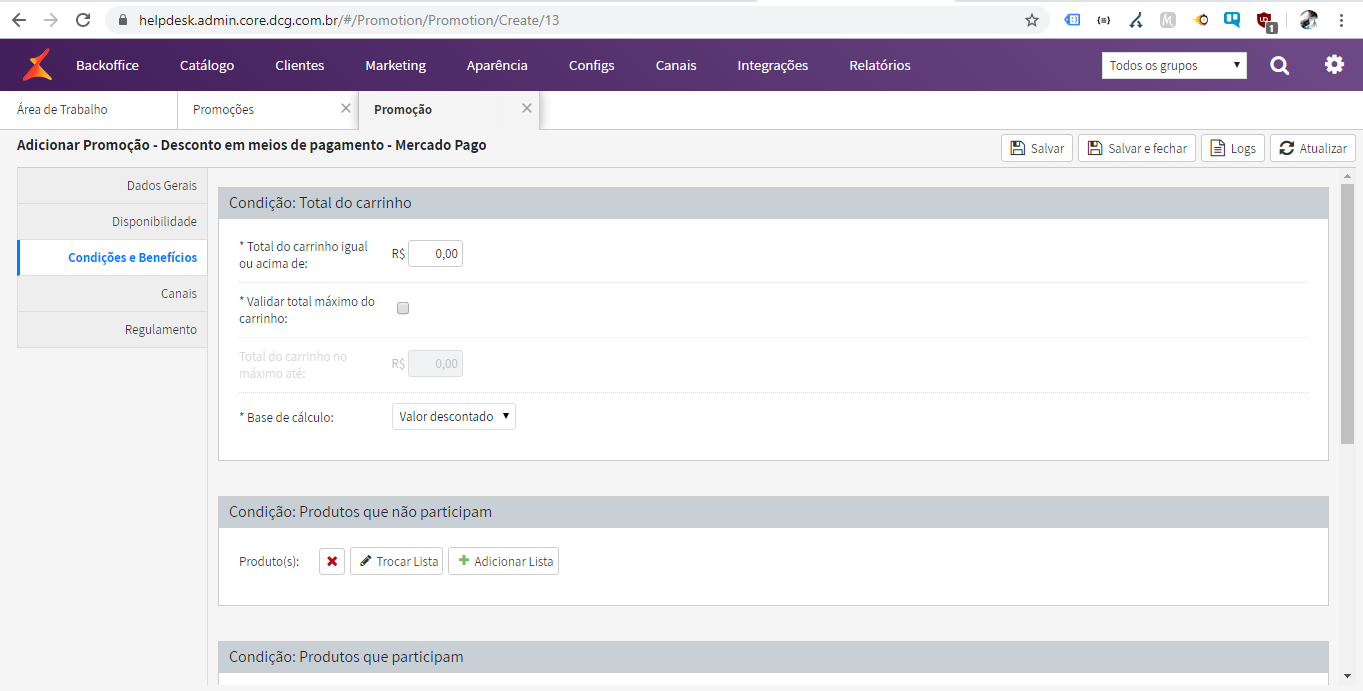
Task: Open the curly braces extension icon
Action: click(1104, 20)
